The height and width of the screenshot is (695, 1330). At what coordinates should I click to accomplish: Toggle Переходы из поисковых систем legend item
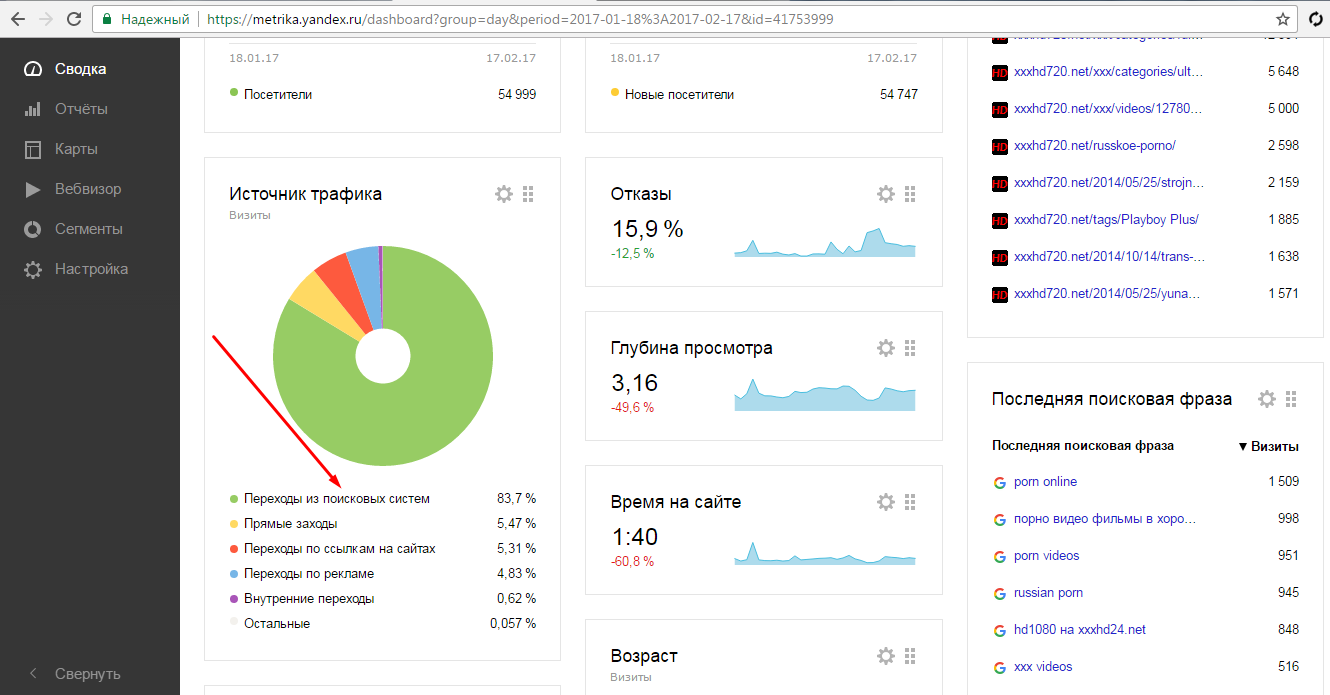point(336,498)
